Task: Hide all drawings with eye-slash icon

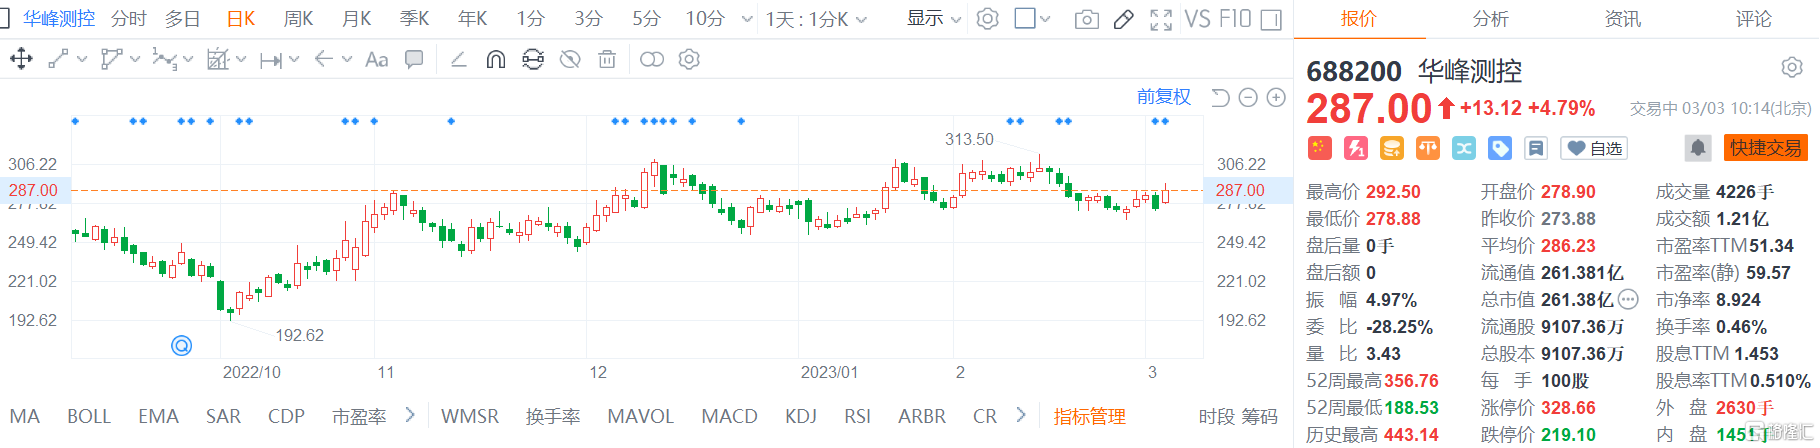Action: [570, 60]
